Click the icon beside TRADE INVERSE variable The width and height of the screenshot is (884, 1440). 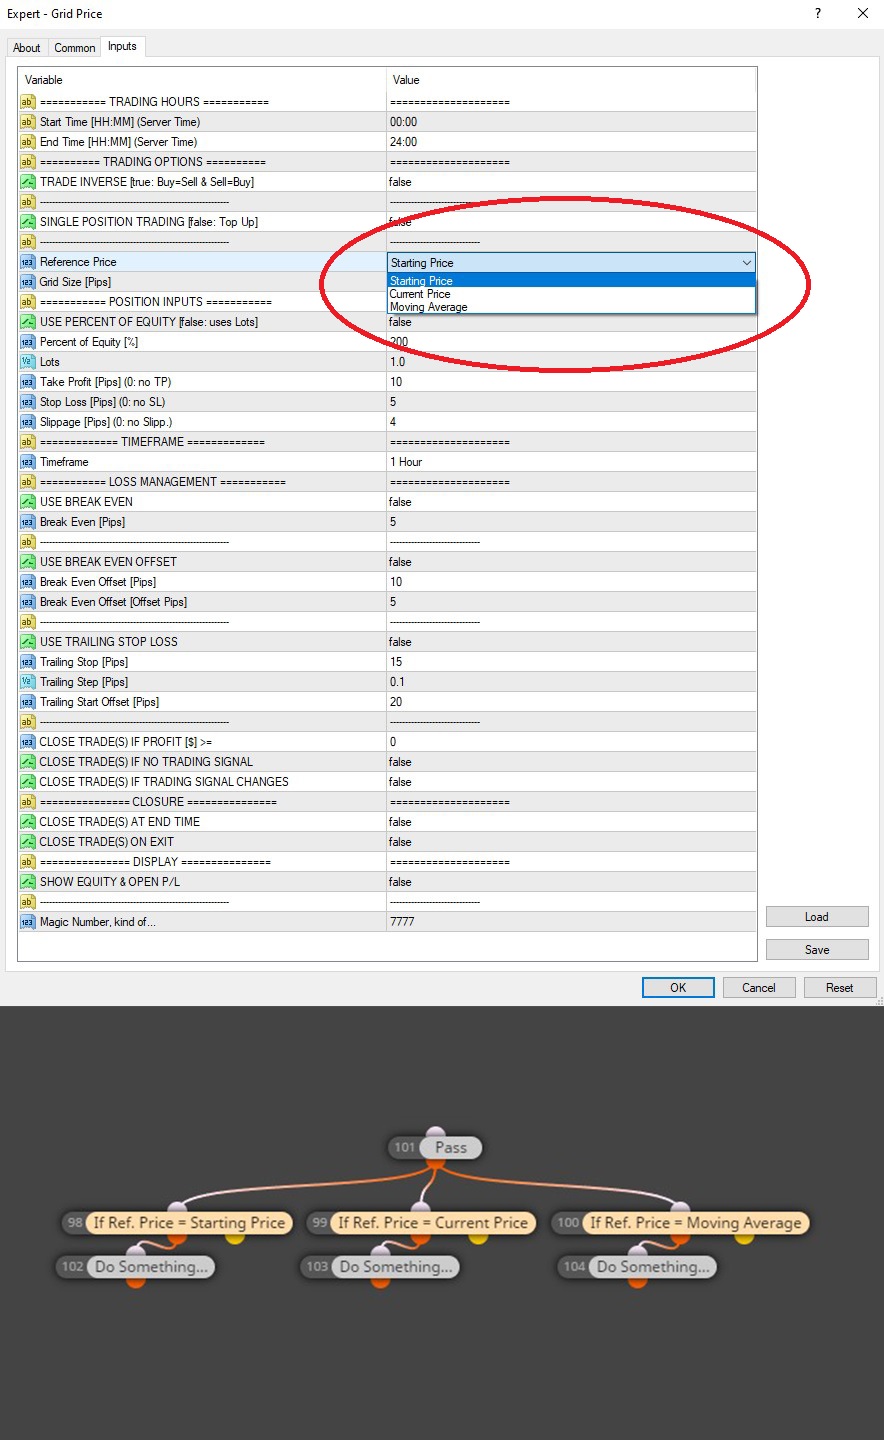(28, 182)
